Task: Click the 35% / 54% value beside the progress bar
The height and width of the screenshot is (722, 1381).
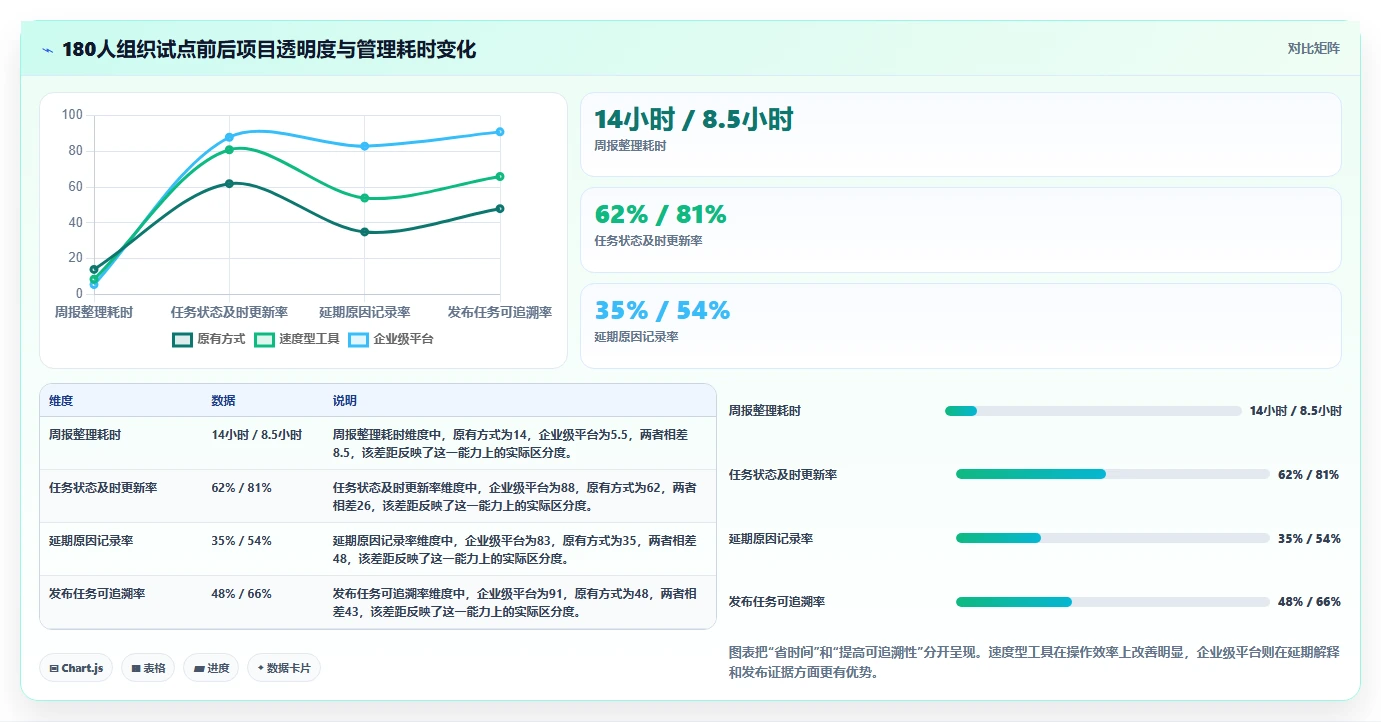Action: click(x=1309, y=539)
